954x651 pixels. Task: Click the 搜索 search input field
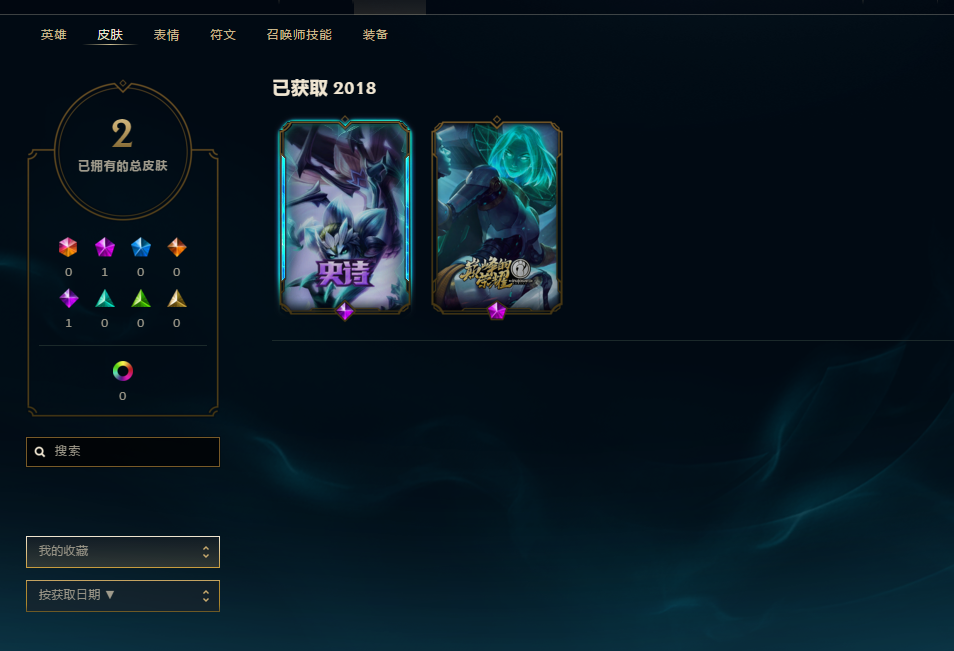pos(123,451)
